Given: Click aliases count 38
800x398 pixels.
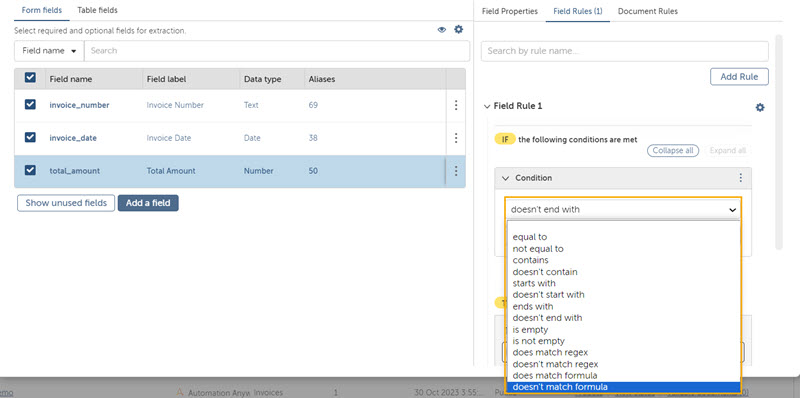Looking at the screenshot, I should [313, 138].
